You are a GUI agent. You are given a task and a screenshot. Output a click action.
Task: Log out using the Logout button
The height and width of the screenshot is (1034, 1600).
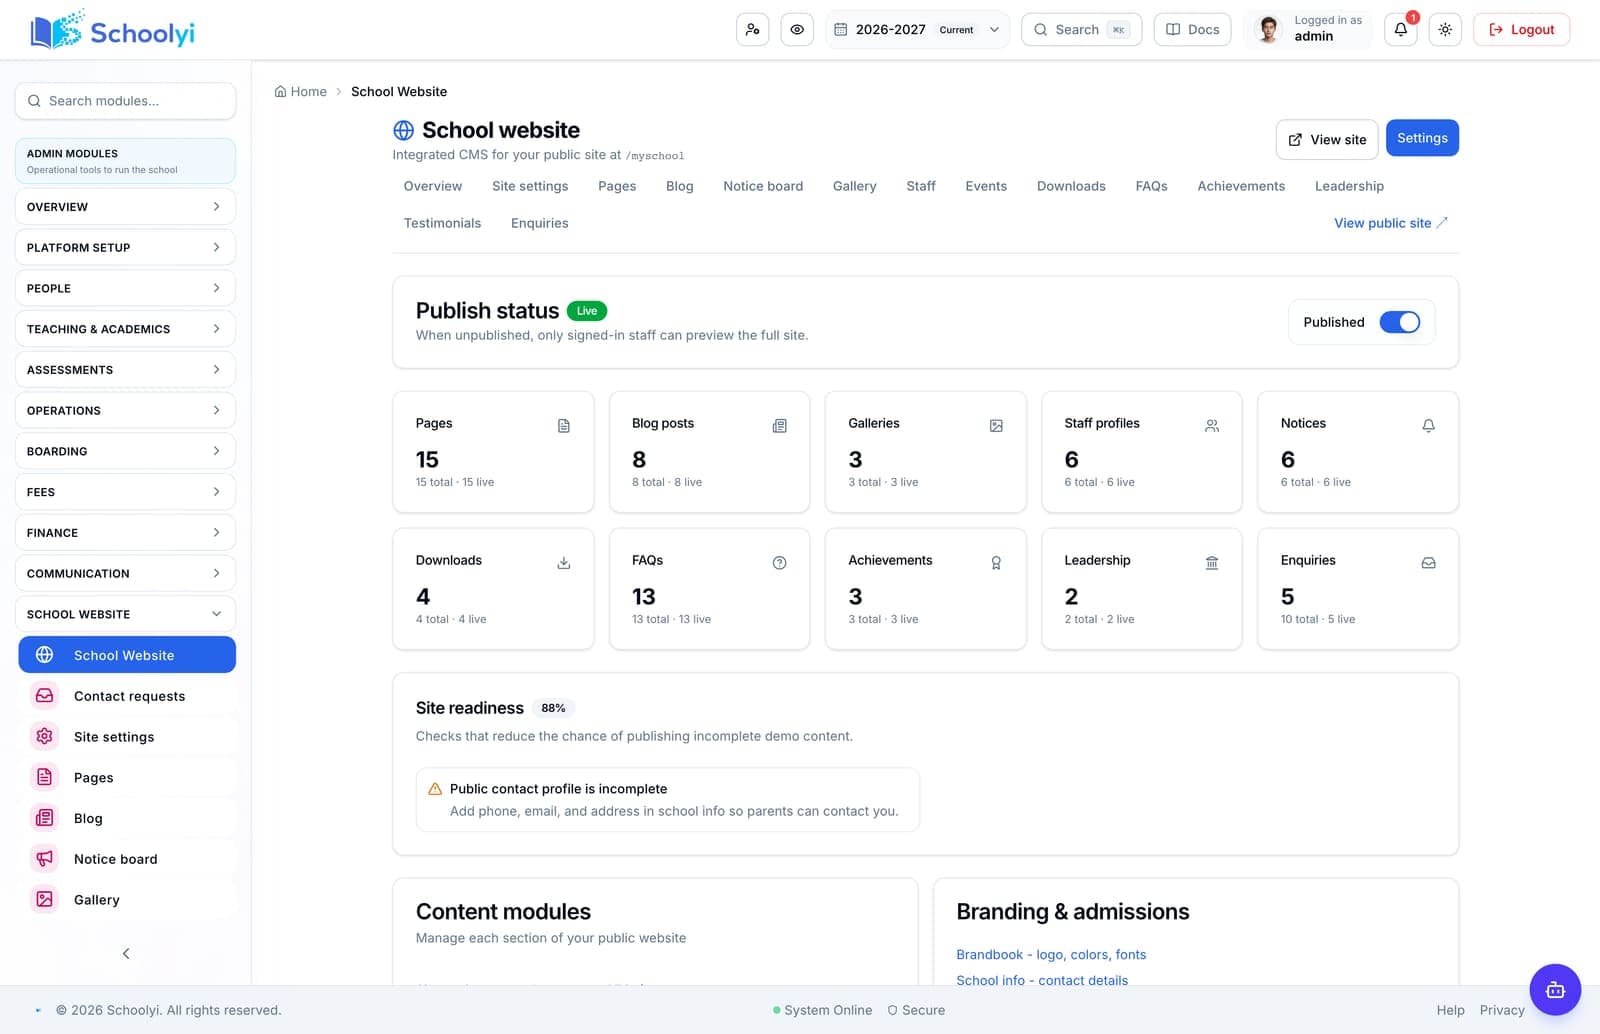pos(1521,30)
